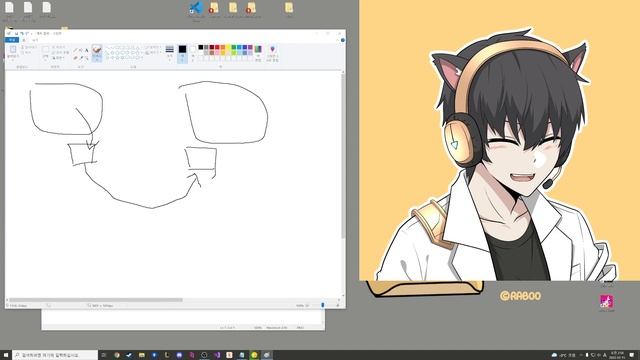Click the Windows taskbar search box
The width and height of the screenshot is (640, 360).
[55, 355]
